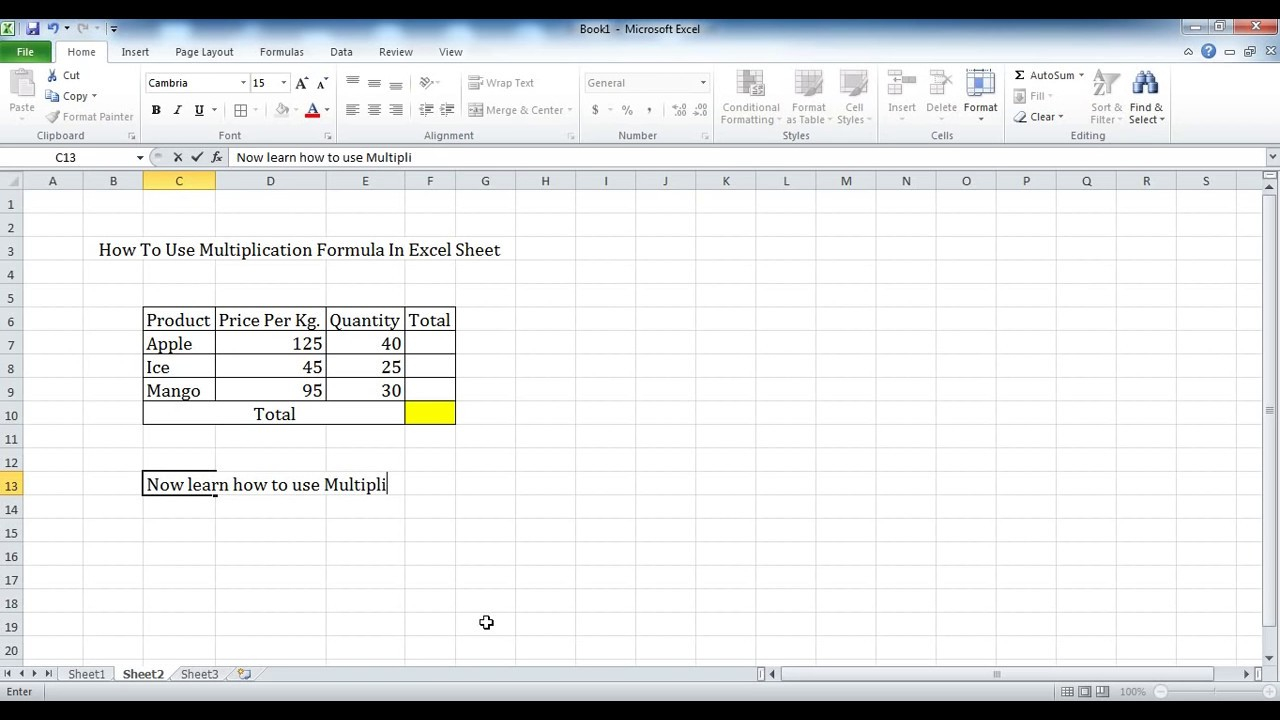Click Cell Styles button
Viewport: 1280px width, 720px height.
pyautogui.click(x=854, y=97)
